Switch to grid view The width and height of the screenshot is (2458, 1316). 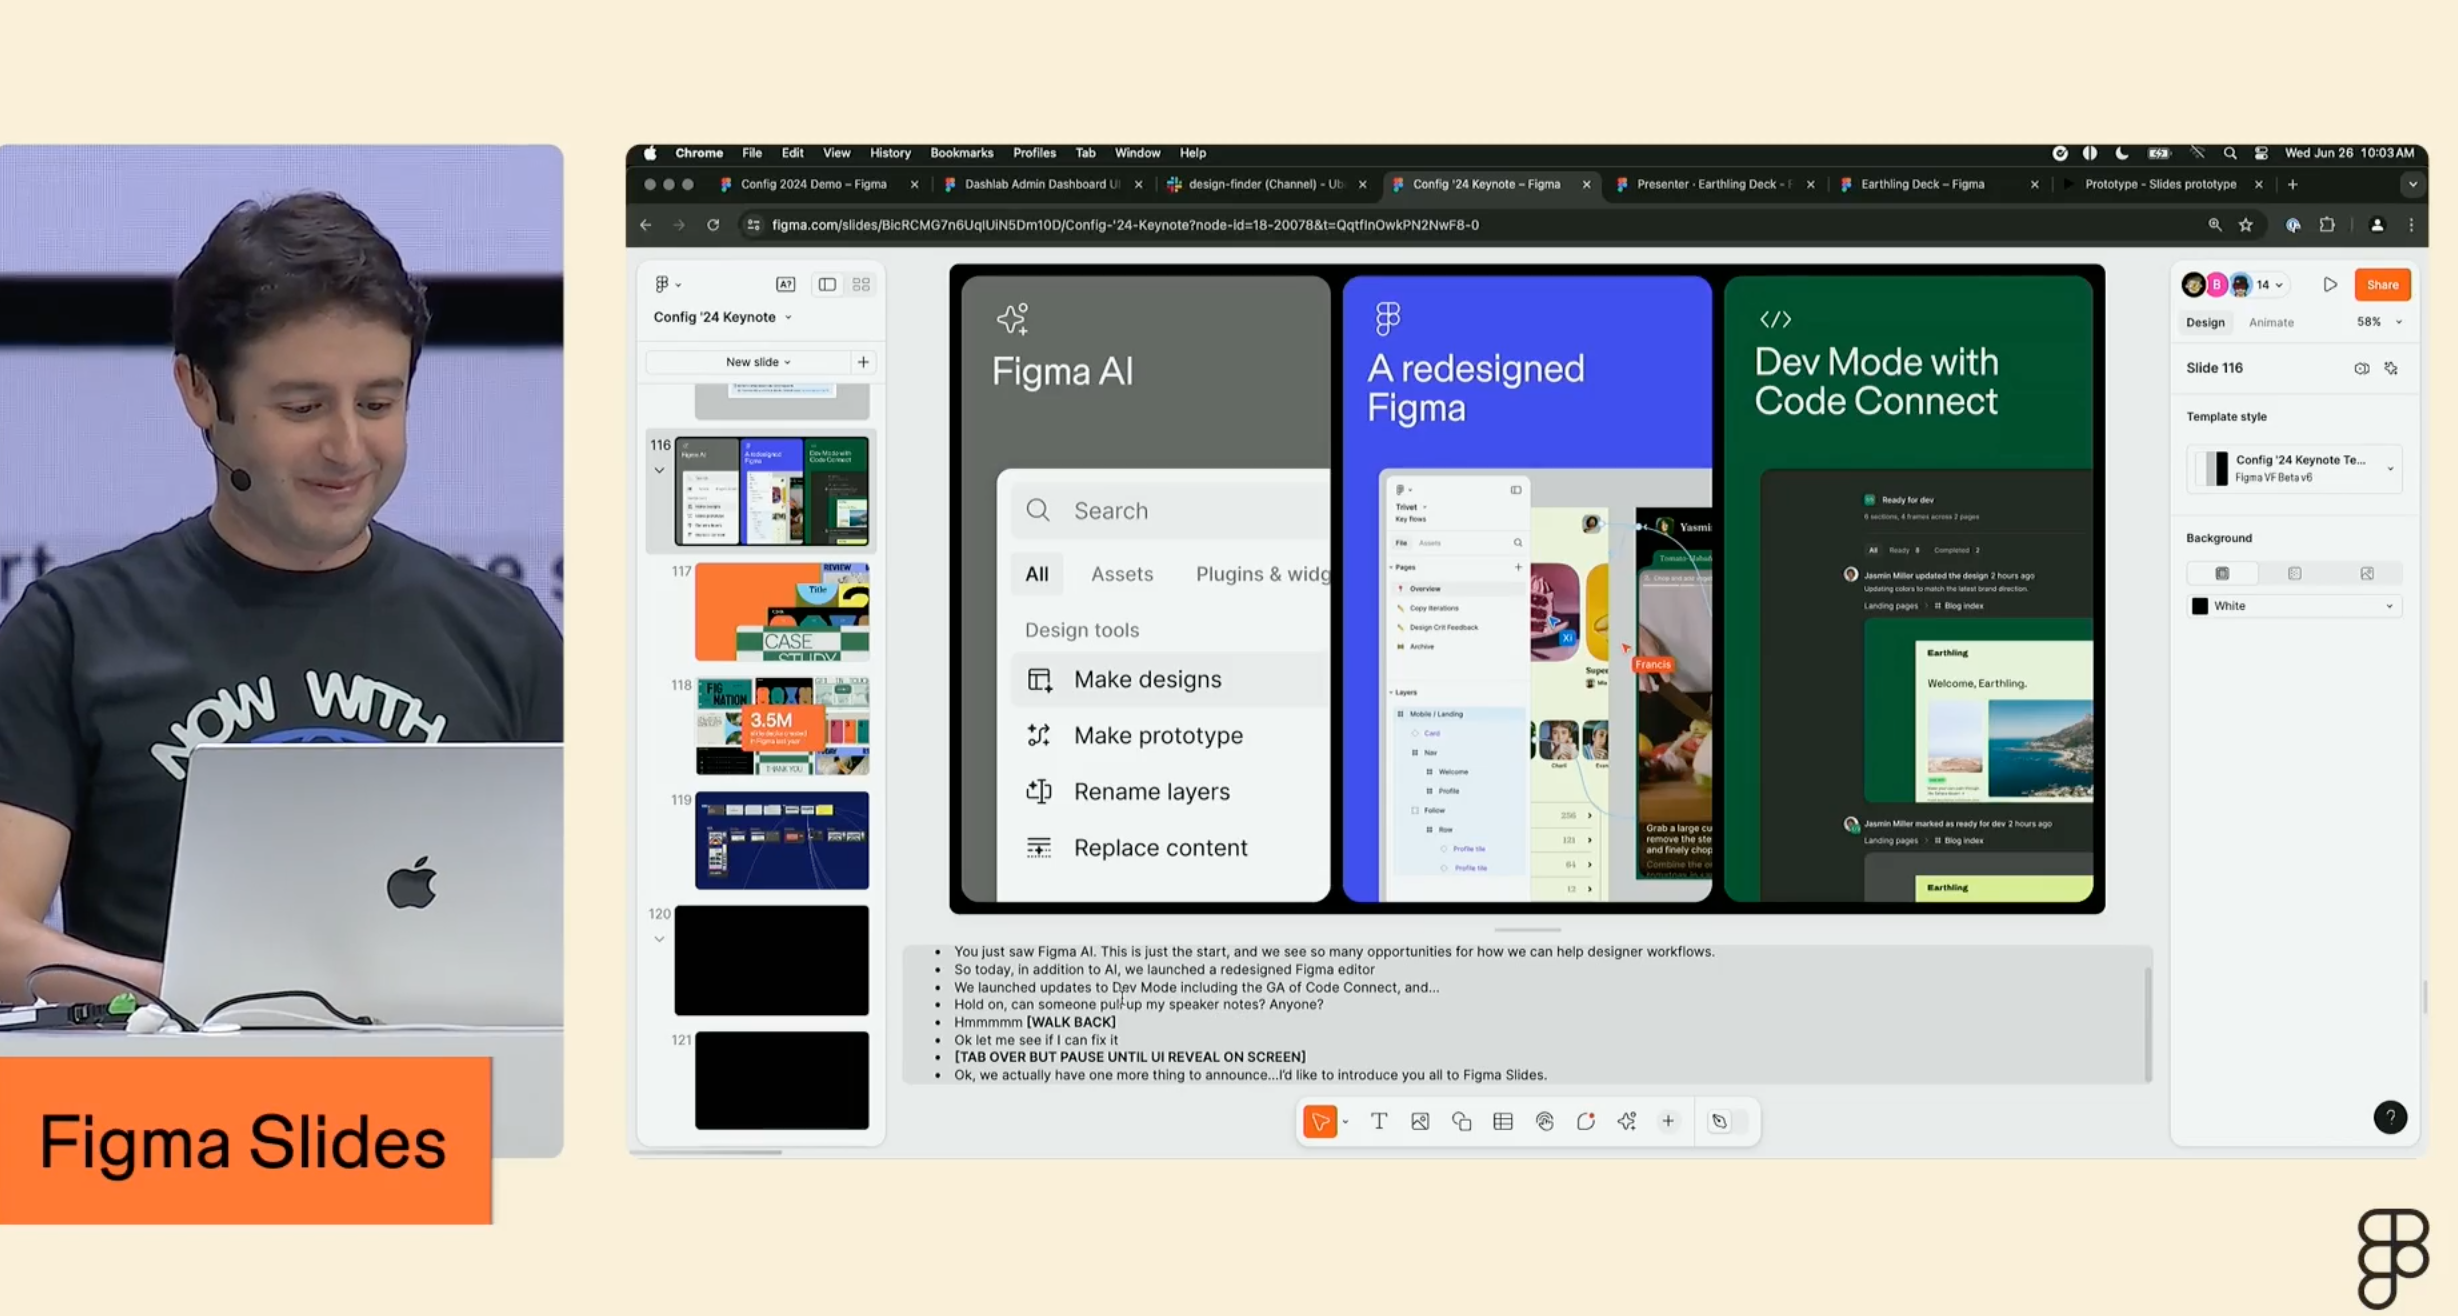(x=861, y=285)
